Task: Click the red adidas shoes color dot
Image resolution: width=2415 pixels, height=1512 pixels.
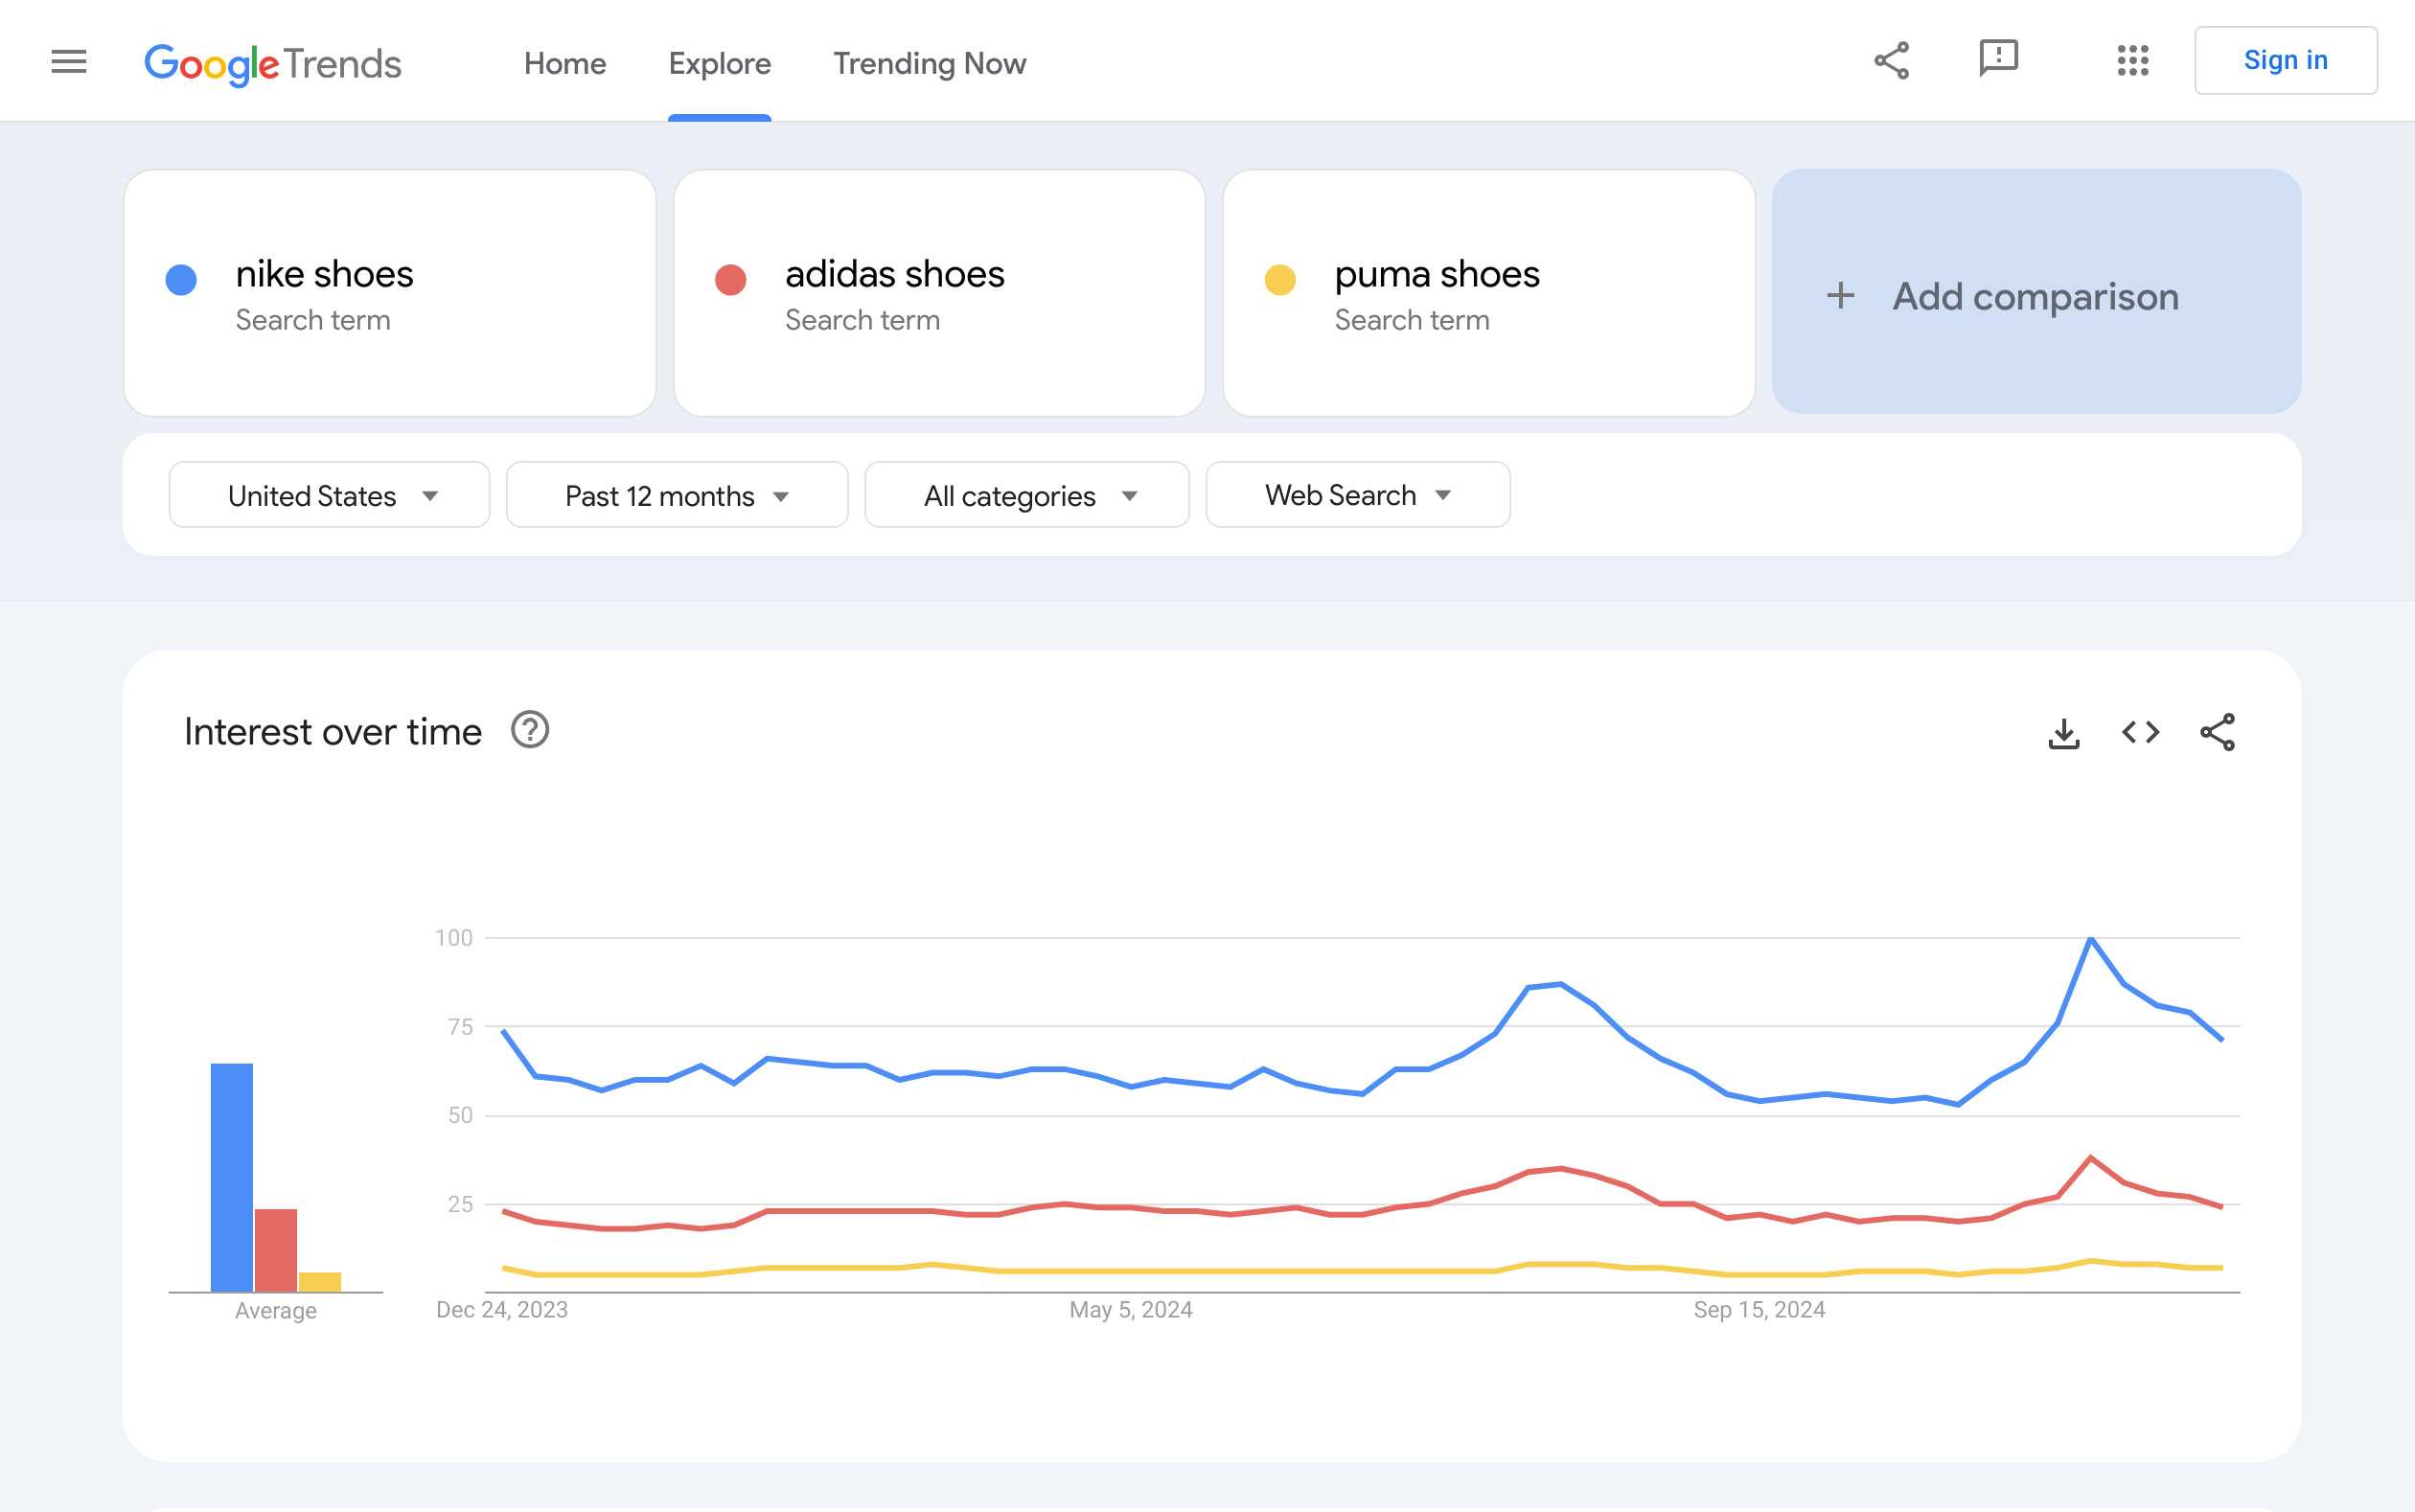Action: [x=731, y=280]
